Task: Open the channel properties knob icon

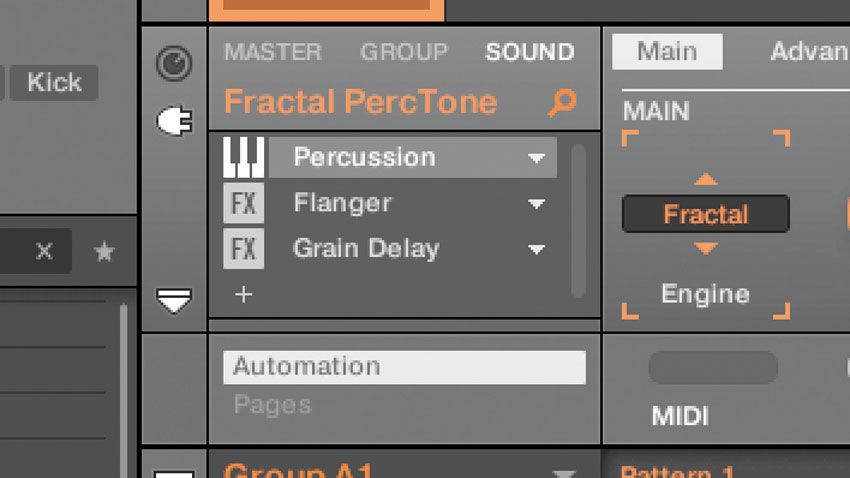Action: pyautogui.click(x=174, y=63)
